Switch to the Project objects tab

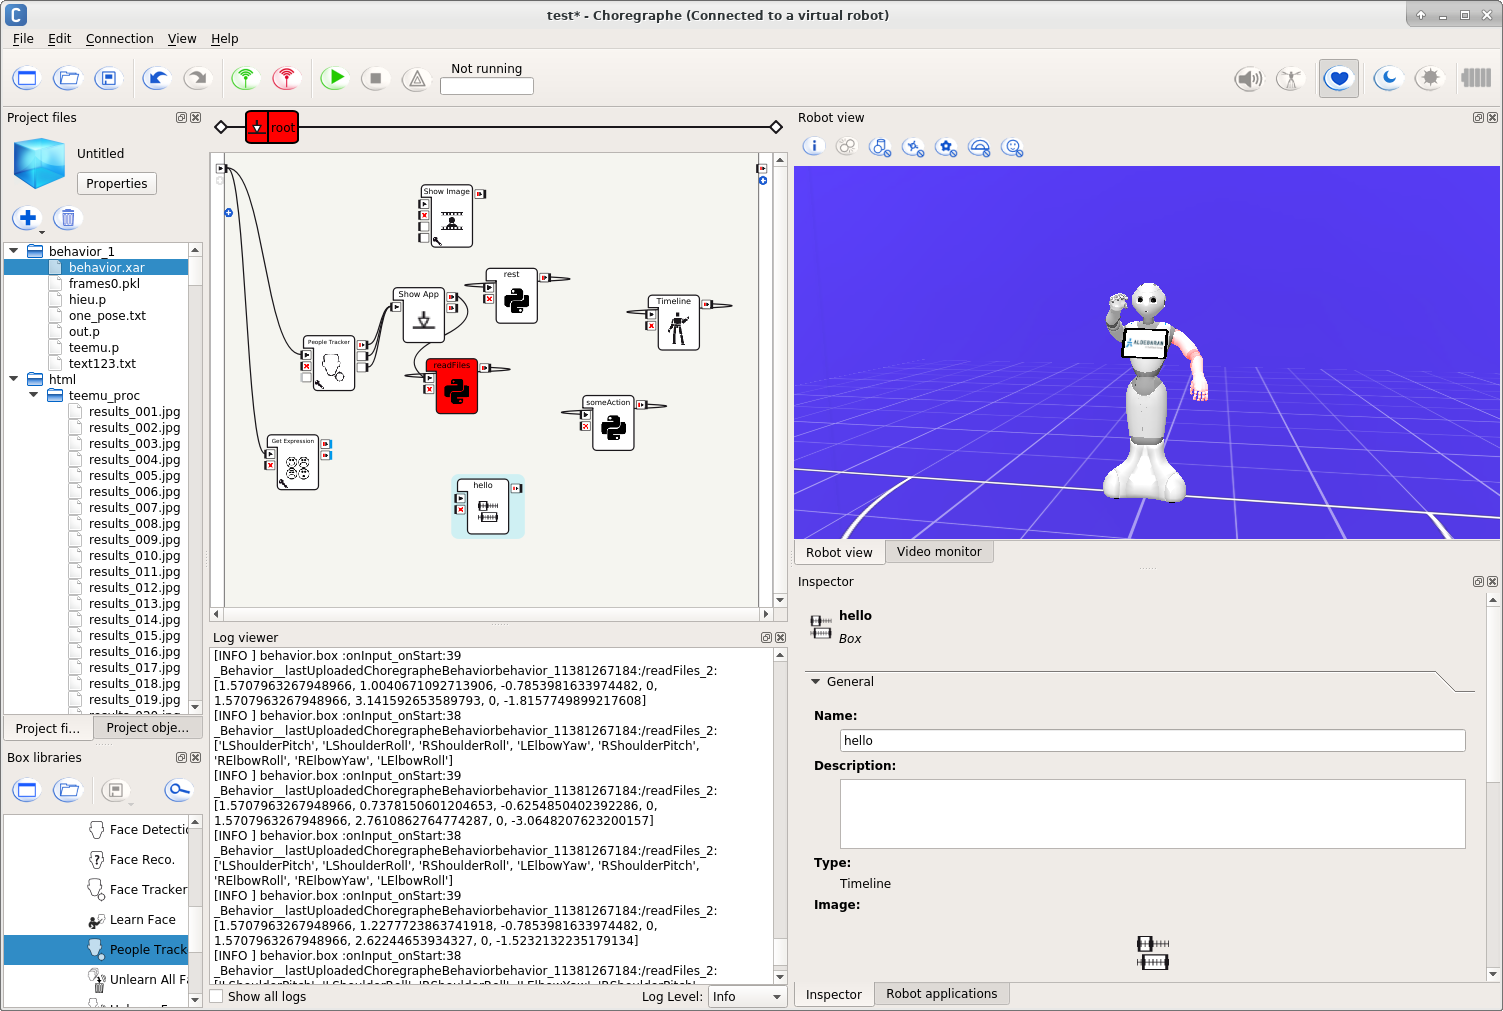148,727
